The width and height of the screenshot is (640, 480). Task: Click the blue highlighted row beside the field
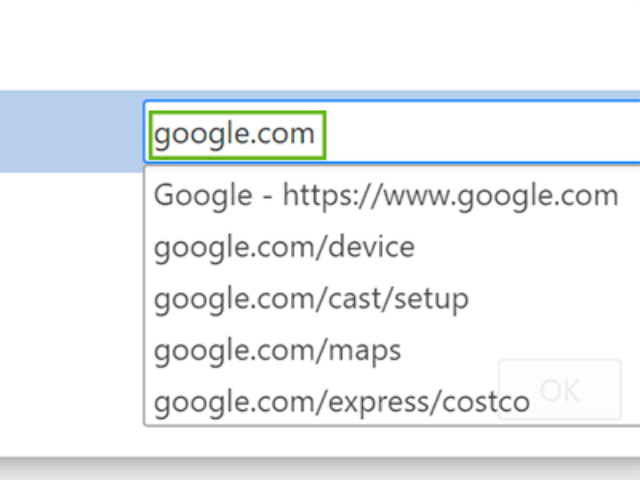70,132
